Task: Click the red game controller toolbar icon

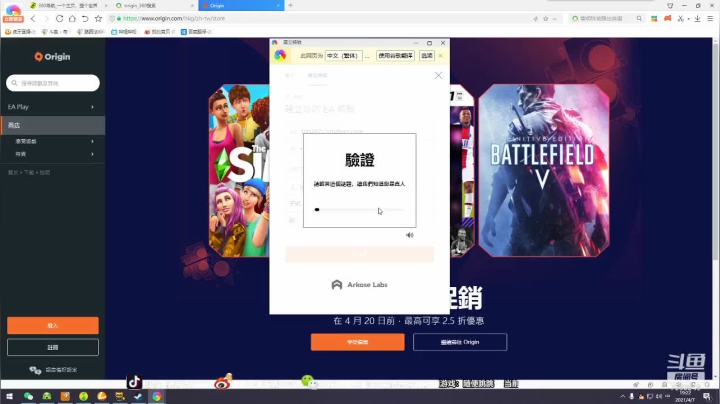Action: click(668, 18)
